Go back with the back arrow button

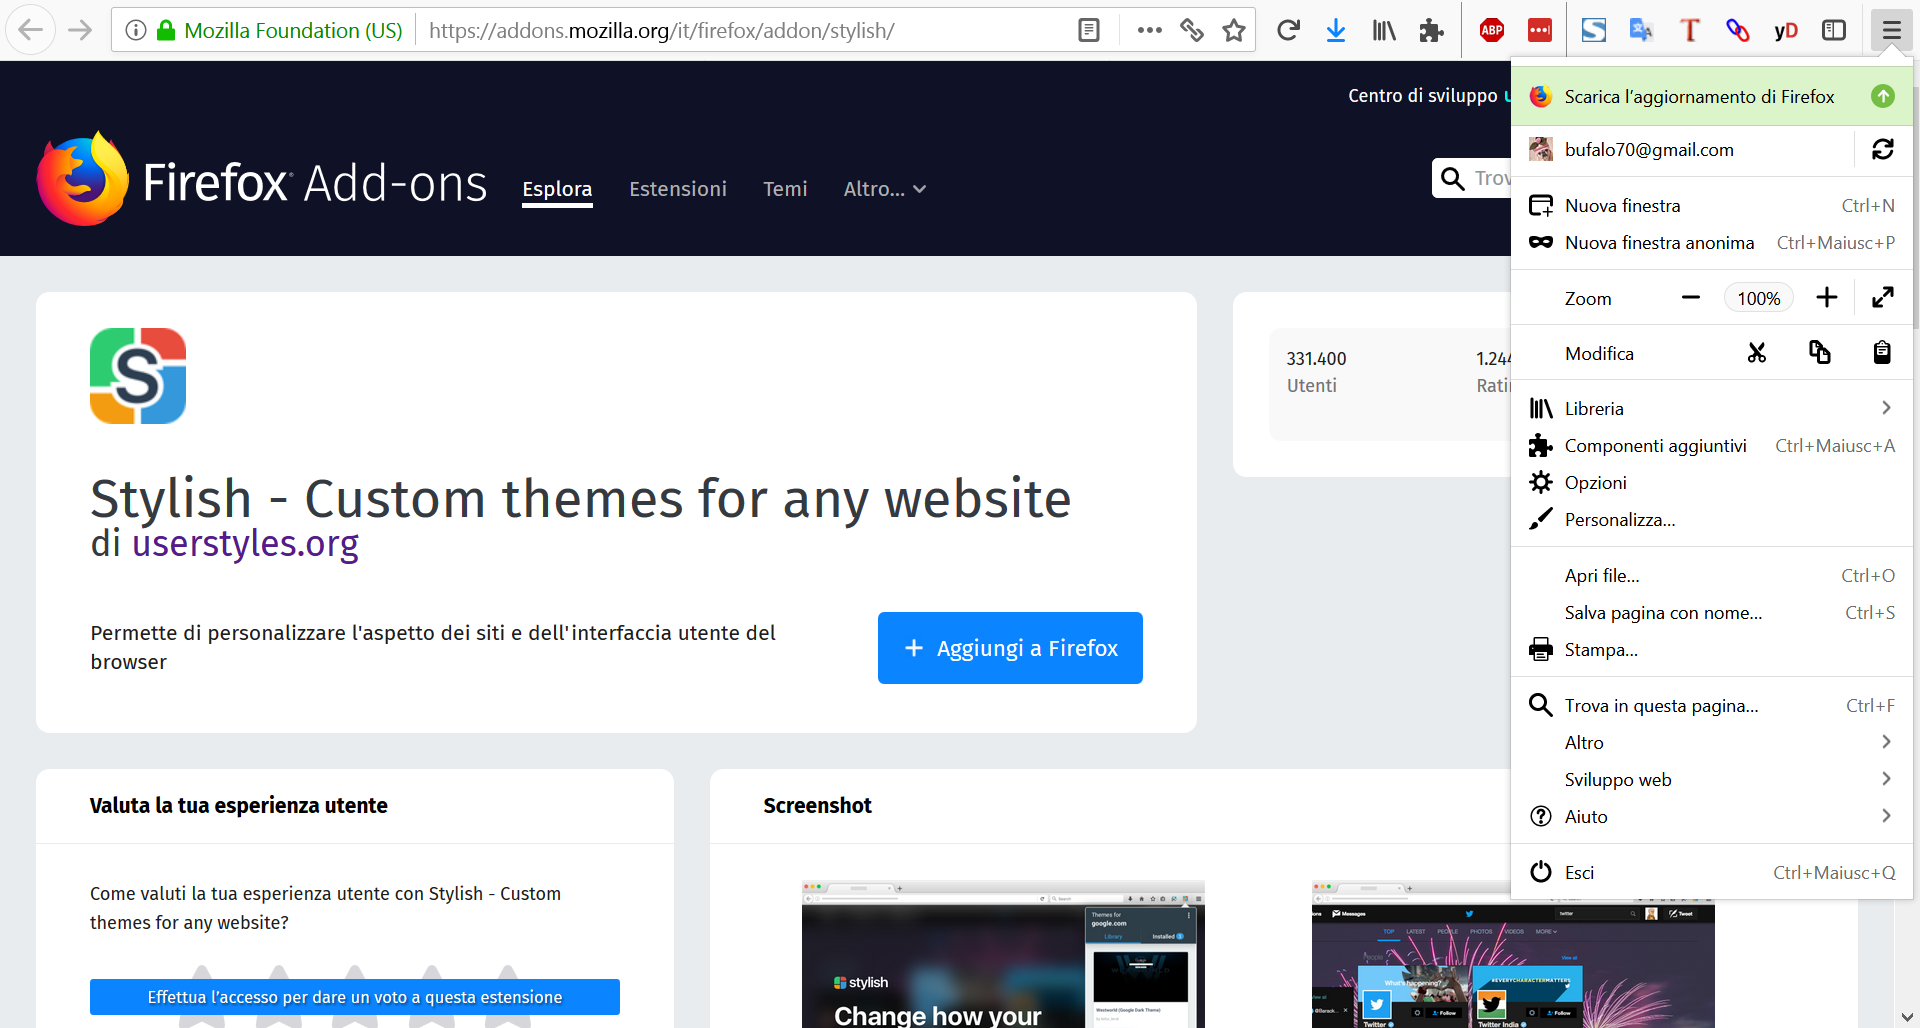[31, 30]
